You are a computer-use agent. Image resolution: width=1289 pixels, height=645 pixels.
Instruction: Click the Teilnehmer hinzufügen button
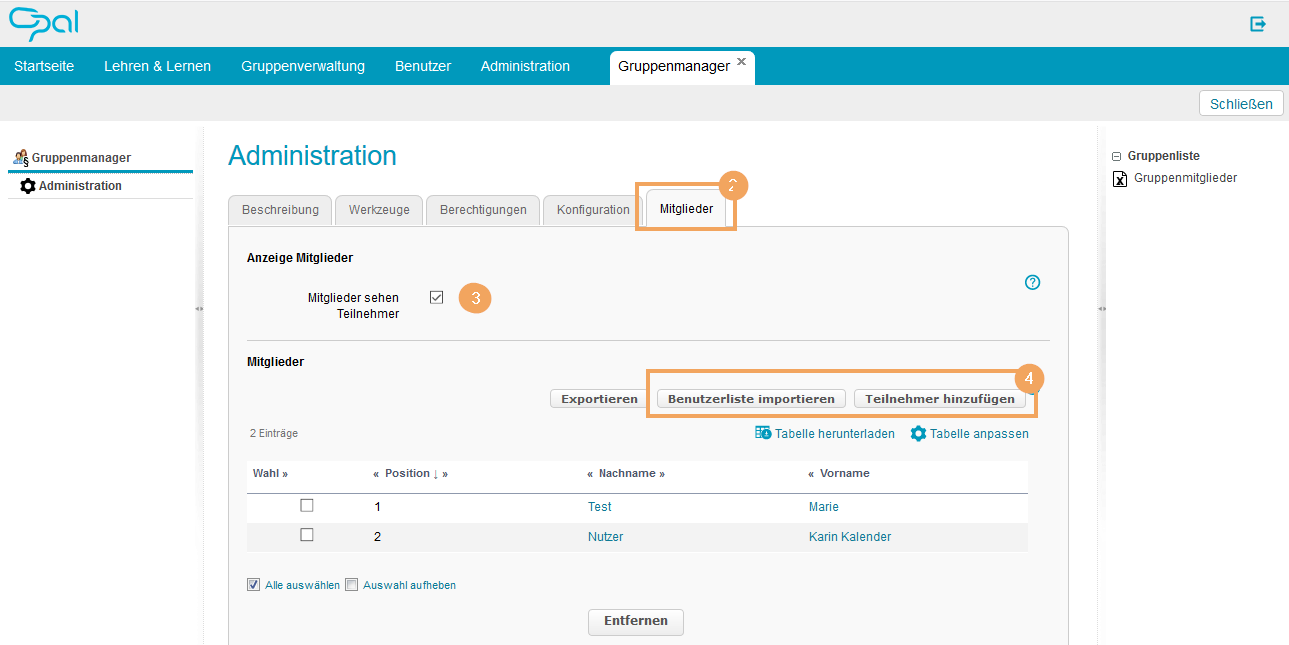click(x=939, y=399)
